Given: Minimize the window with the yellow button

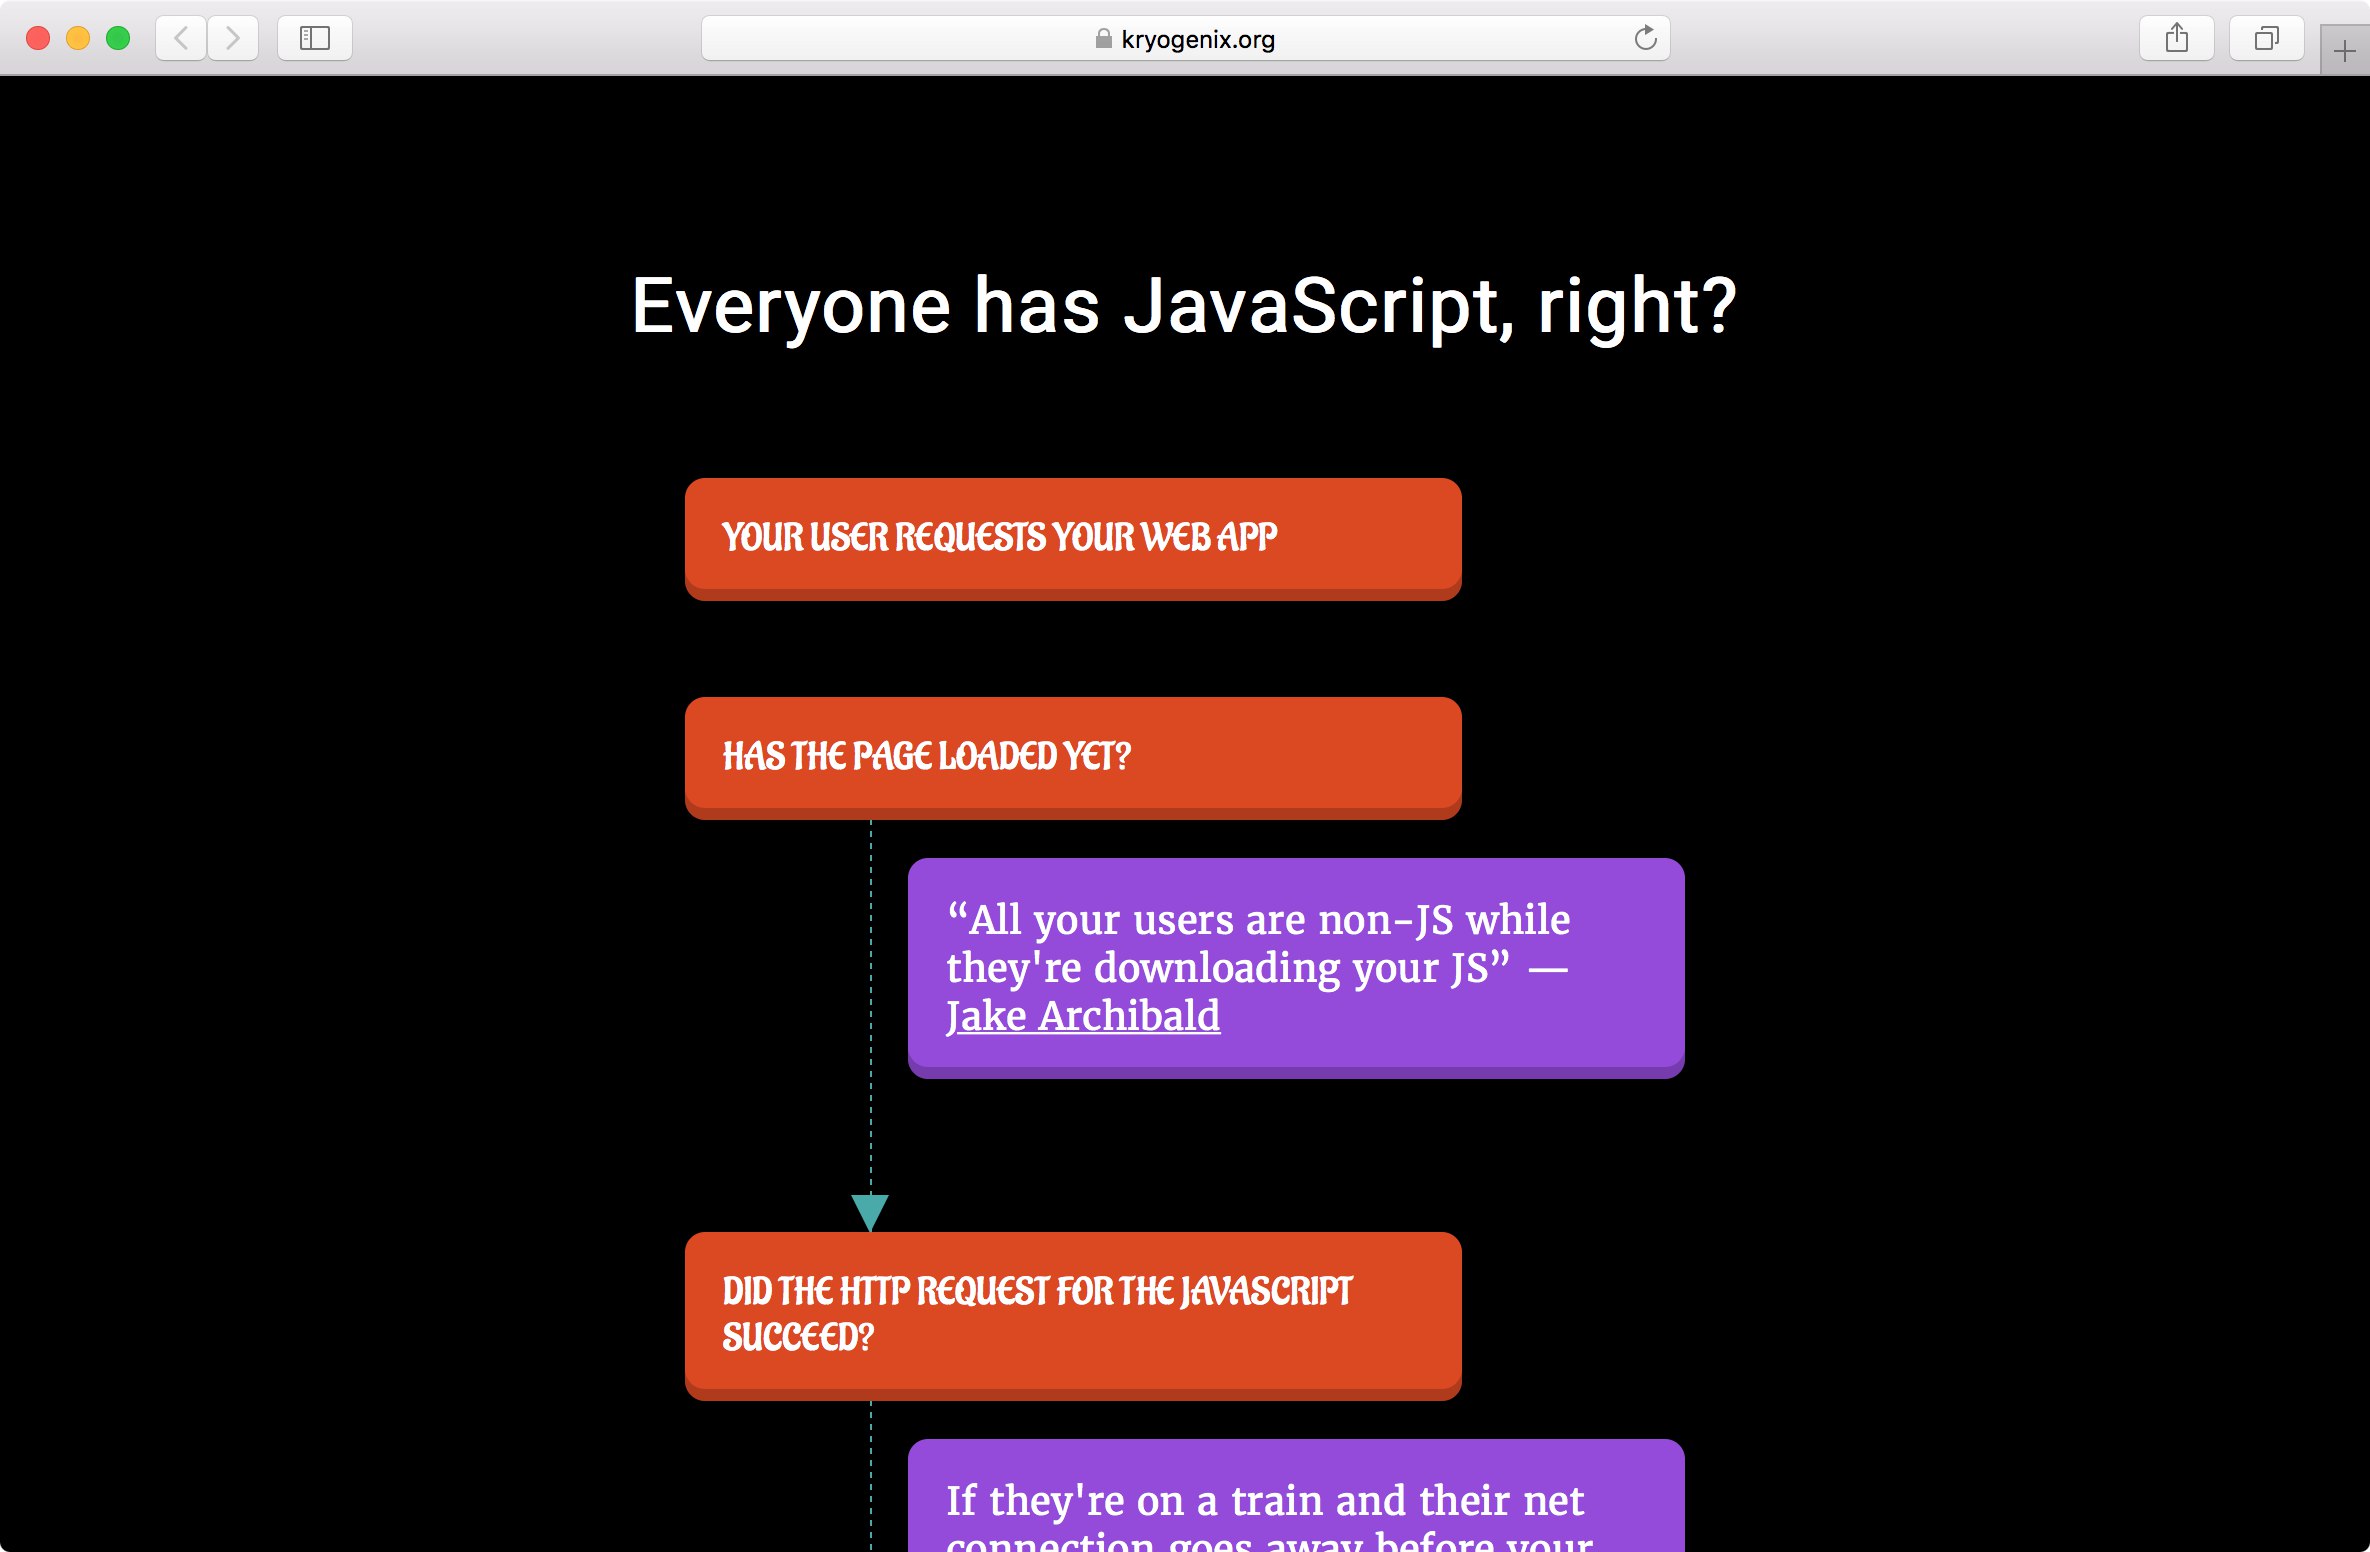Looking at the screenshot, I should point(78,38).
